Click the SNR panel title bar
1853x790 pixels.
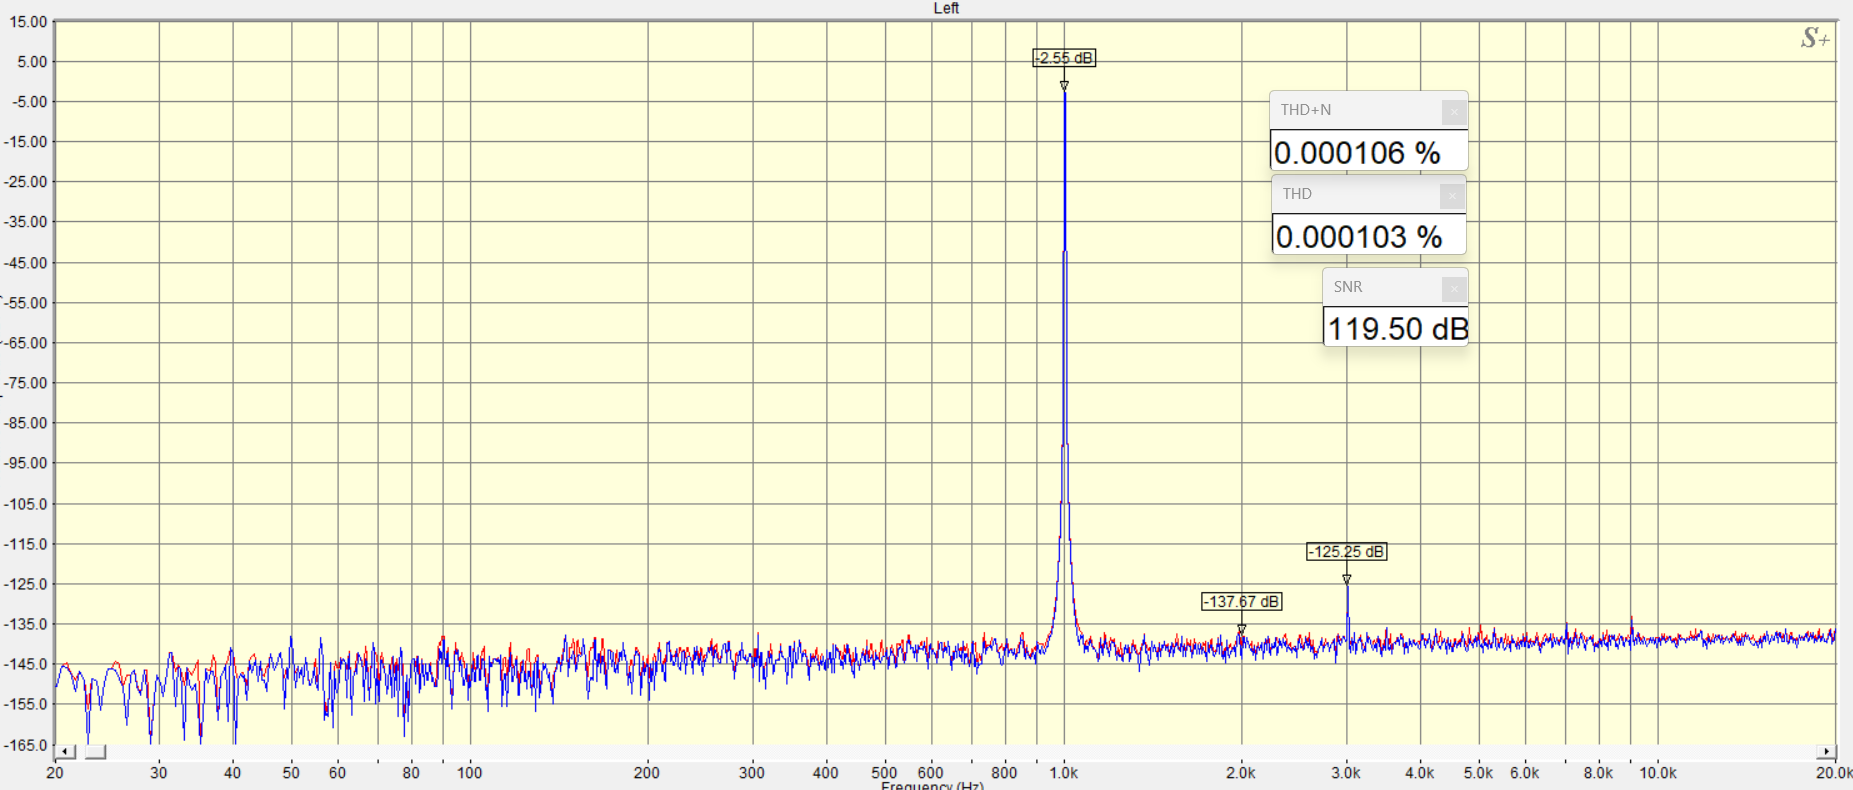point(1380,287)
